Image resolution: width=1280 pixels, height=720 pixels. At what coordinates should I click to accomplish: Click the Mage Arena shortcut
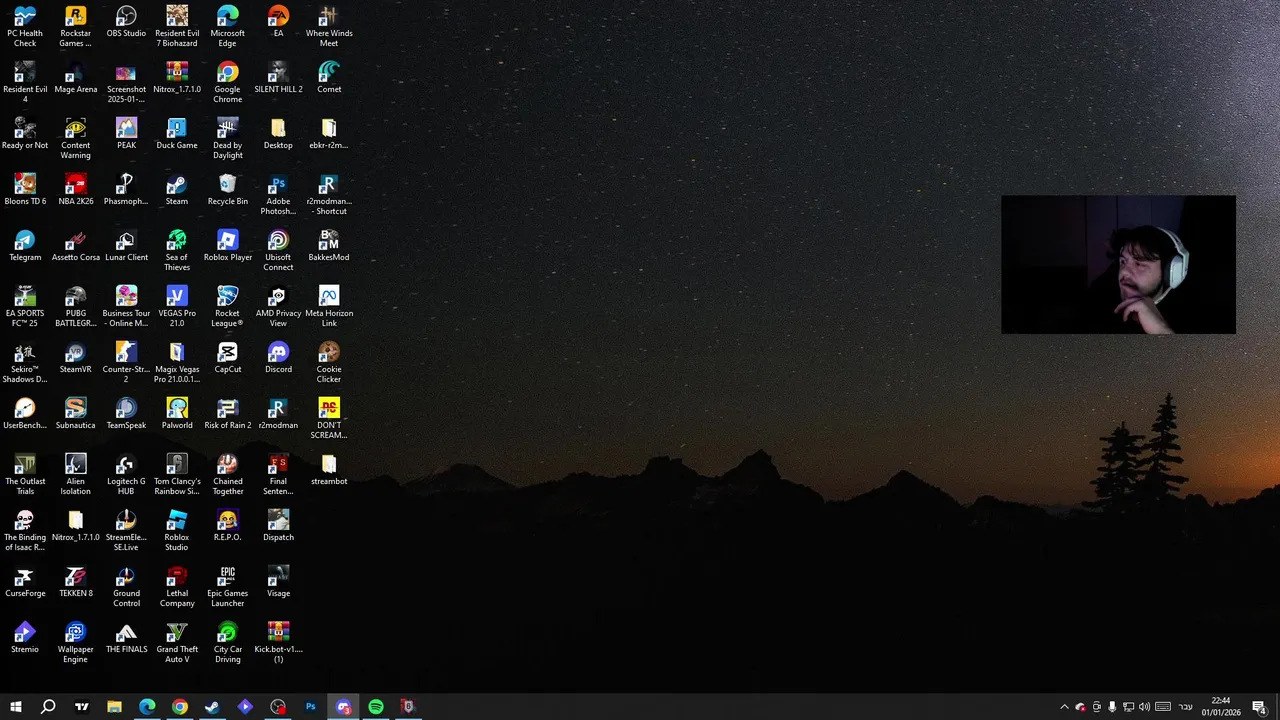(x=76, y=78)
